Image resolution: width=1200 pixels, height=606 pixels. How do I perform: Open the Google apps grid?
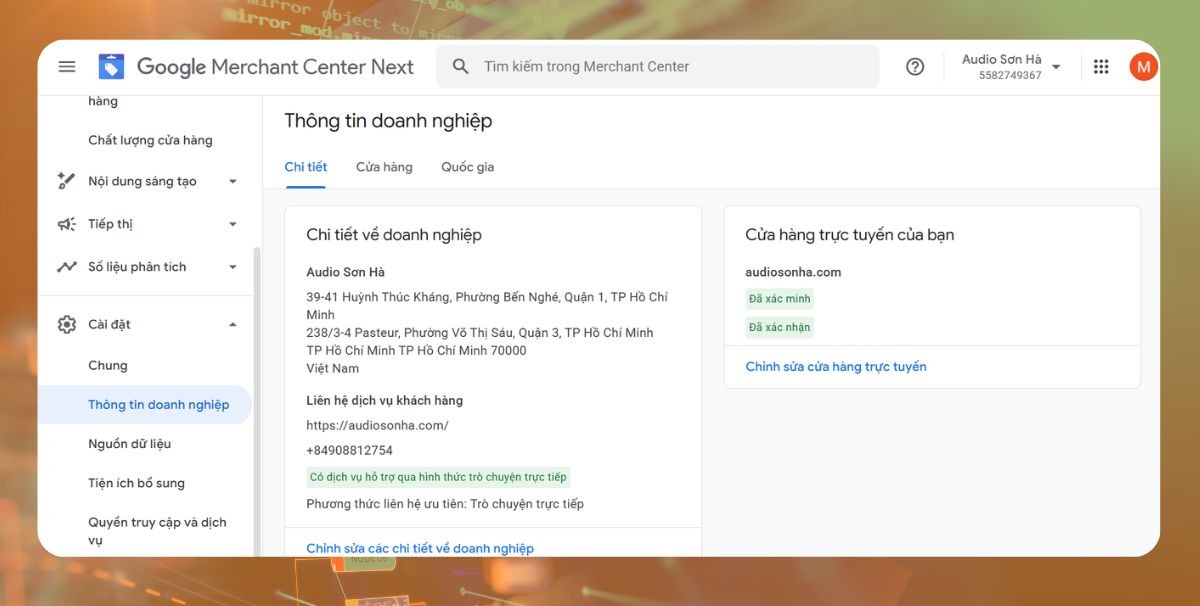[x=1101, y=67]
